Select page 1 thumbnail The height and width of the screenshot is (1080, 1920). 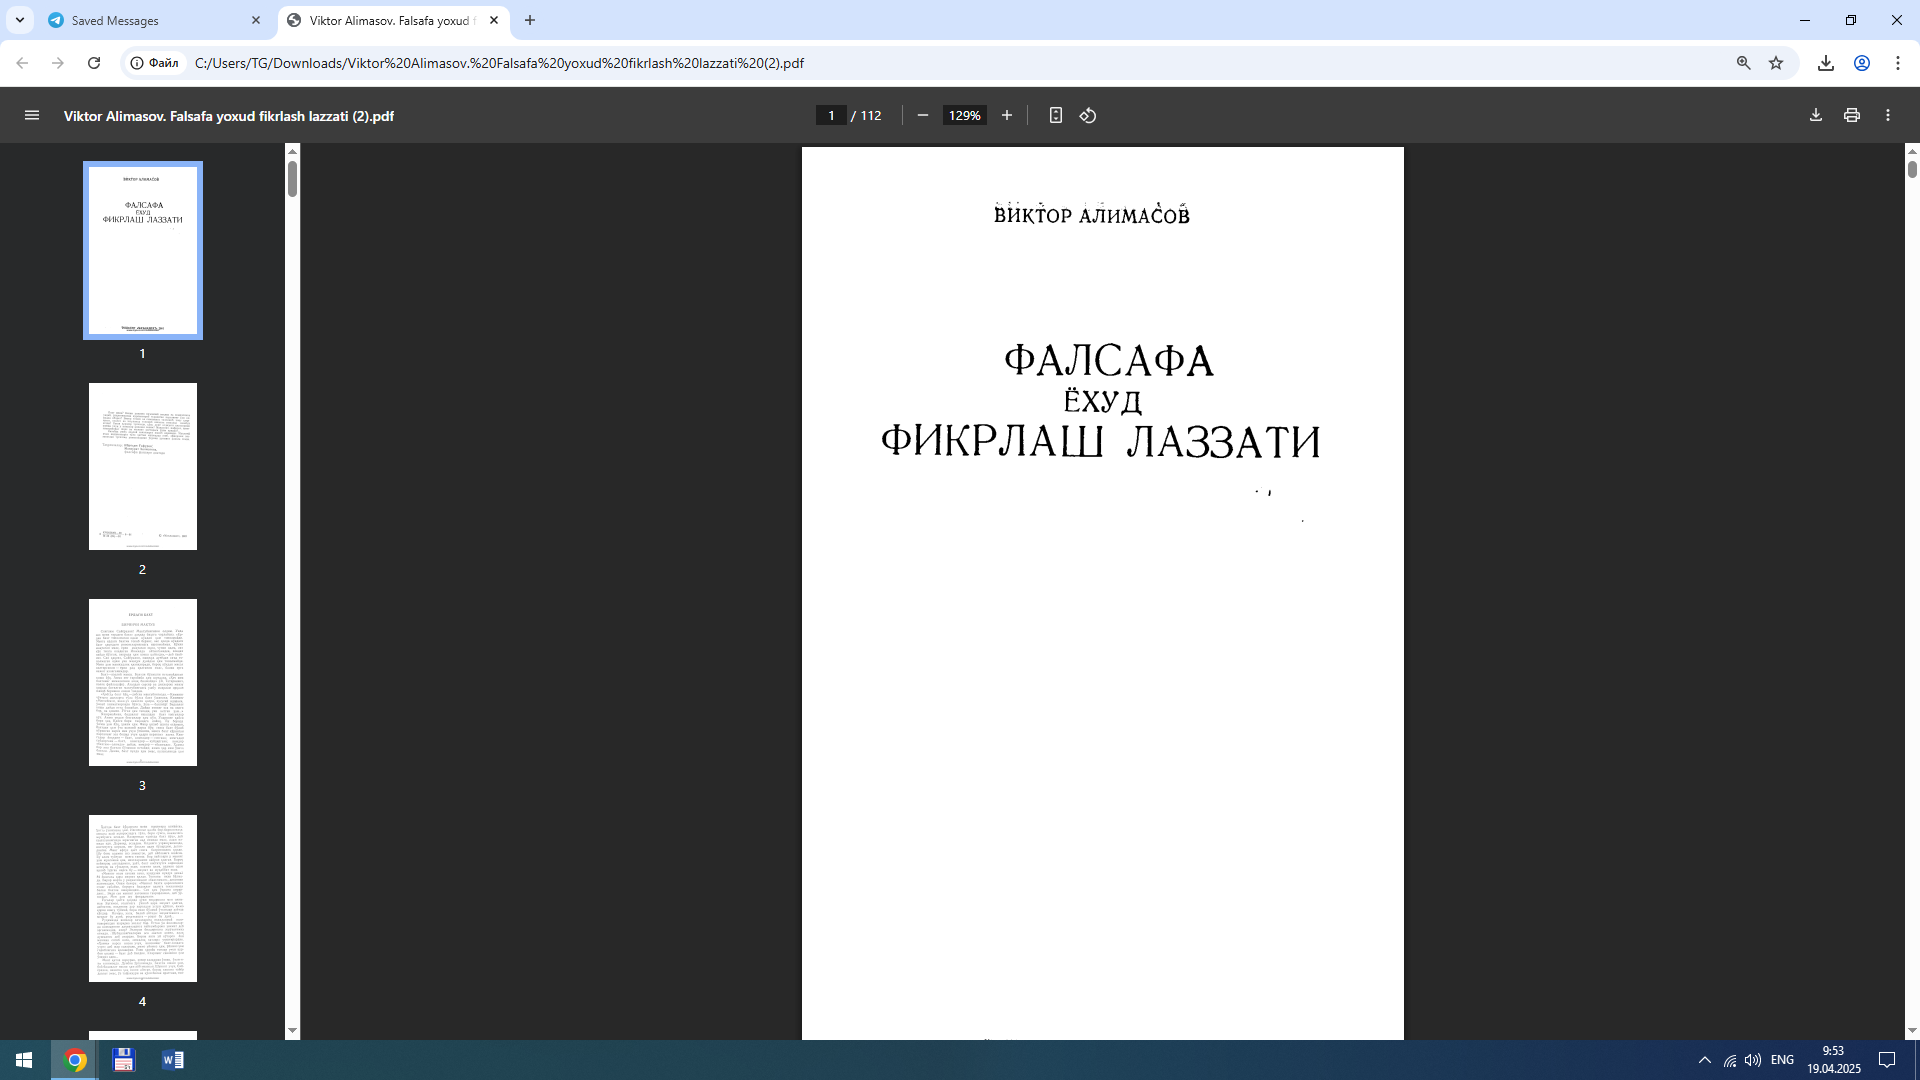pos(143,250)
